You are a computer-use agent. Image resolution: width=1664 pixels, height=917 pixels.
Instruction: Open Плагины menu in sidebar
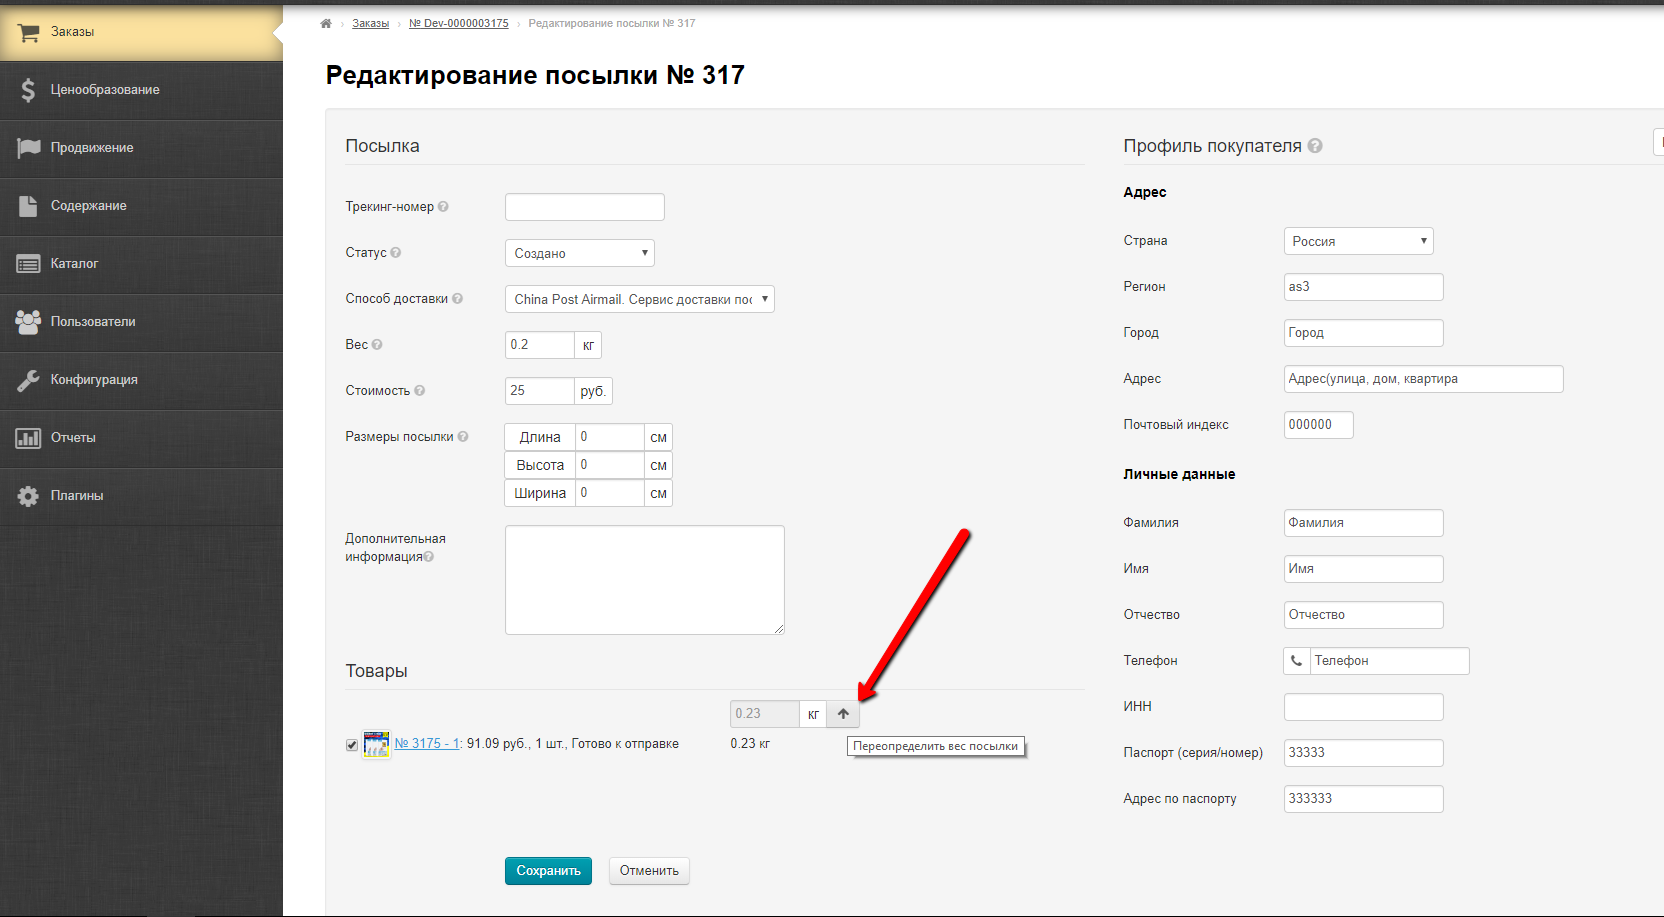point(141,496)
